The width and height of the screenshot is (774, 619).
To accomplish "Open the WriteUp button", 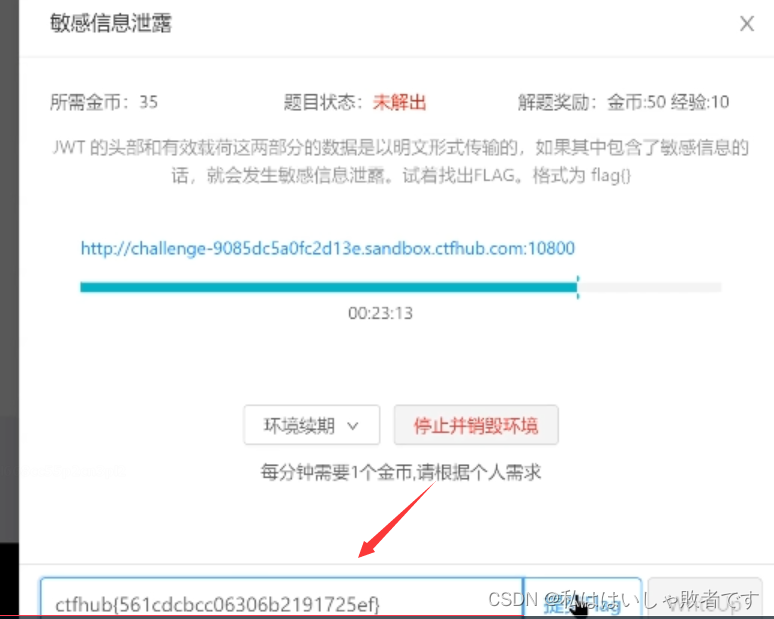I will pos(705,598).
